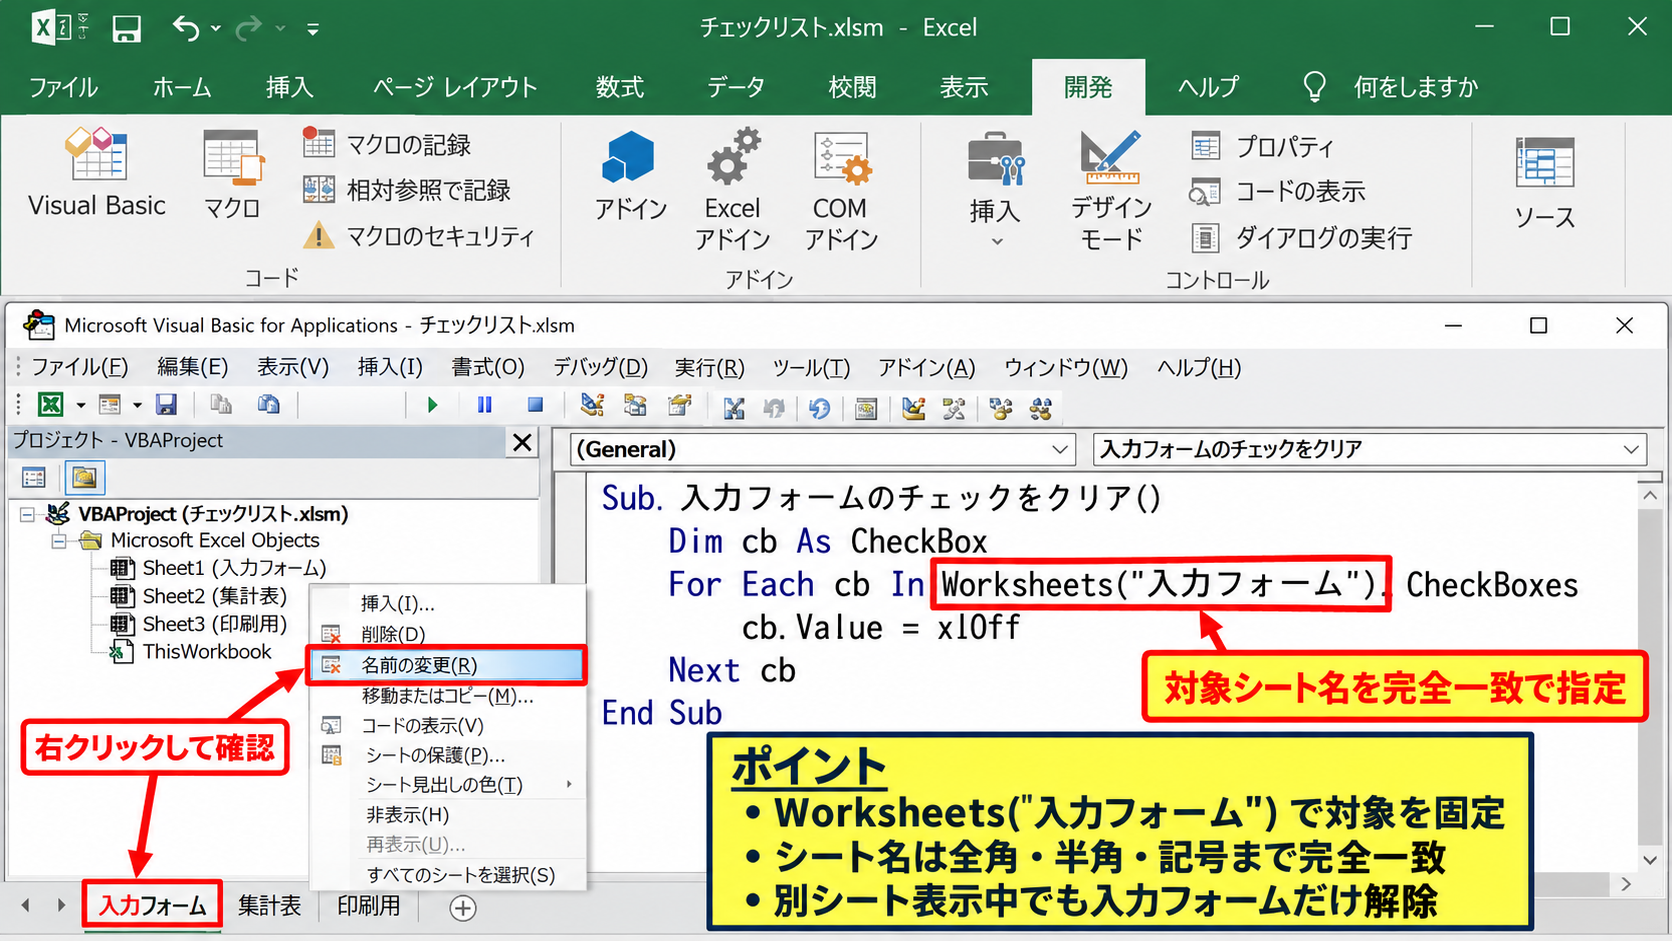The height and width of the screenshot is (941, 1672).
Task: Run the macro with the green play button
Action: click(432, 405)
